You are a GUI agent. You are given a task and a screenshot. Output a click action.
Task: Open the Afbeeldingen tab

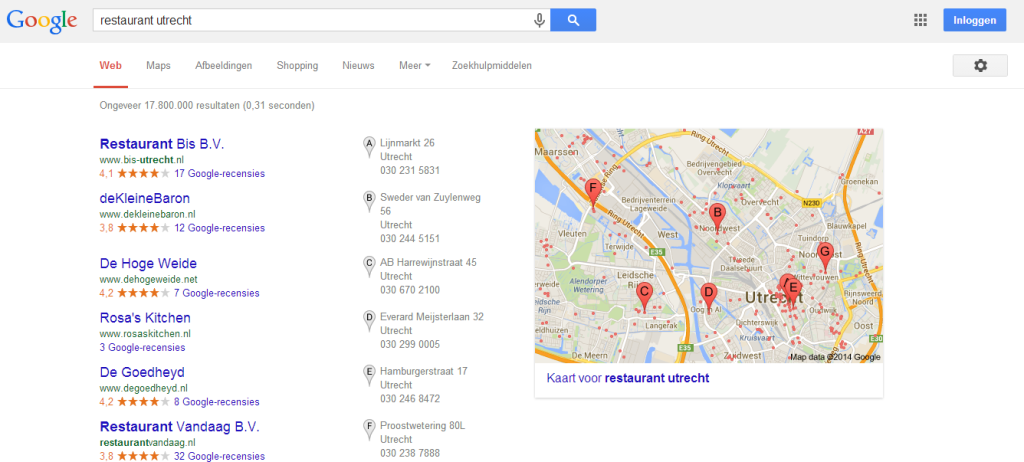pos(223,66)
